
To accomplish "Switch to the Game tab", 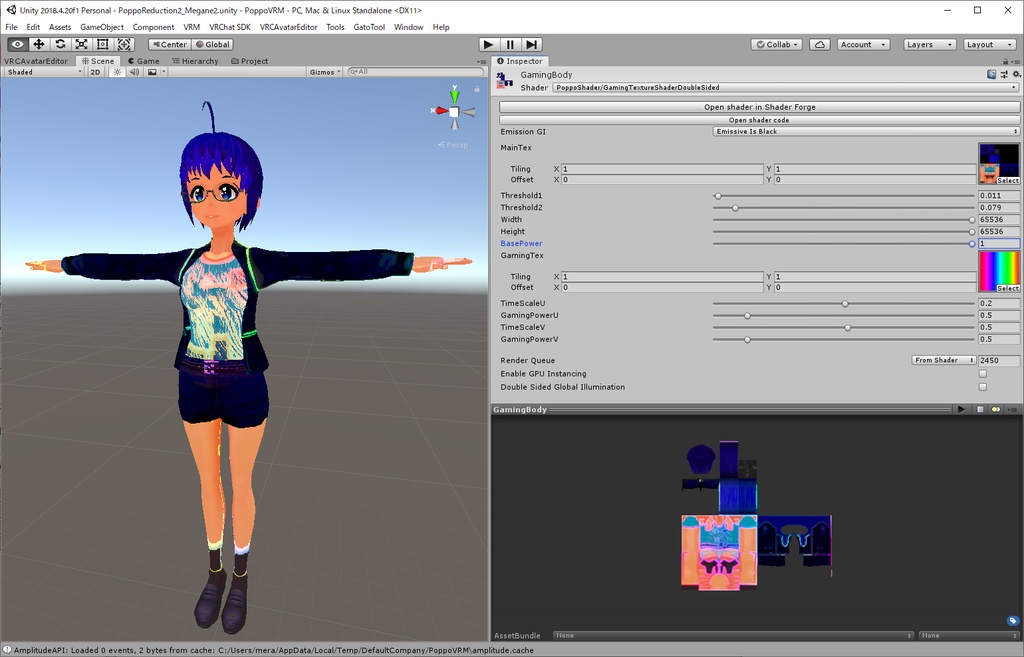I will coord(144,61).
